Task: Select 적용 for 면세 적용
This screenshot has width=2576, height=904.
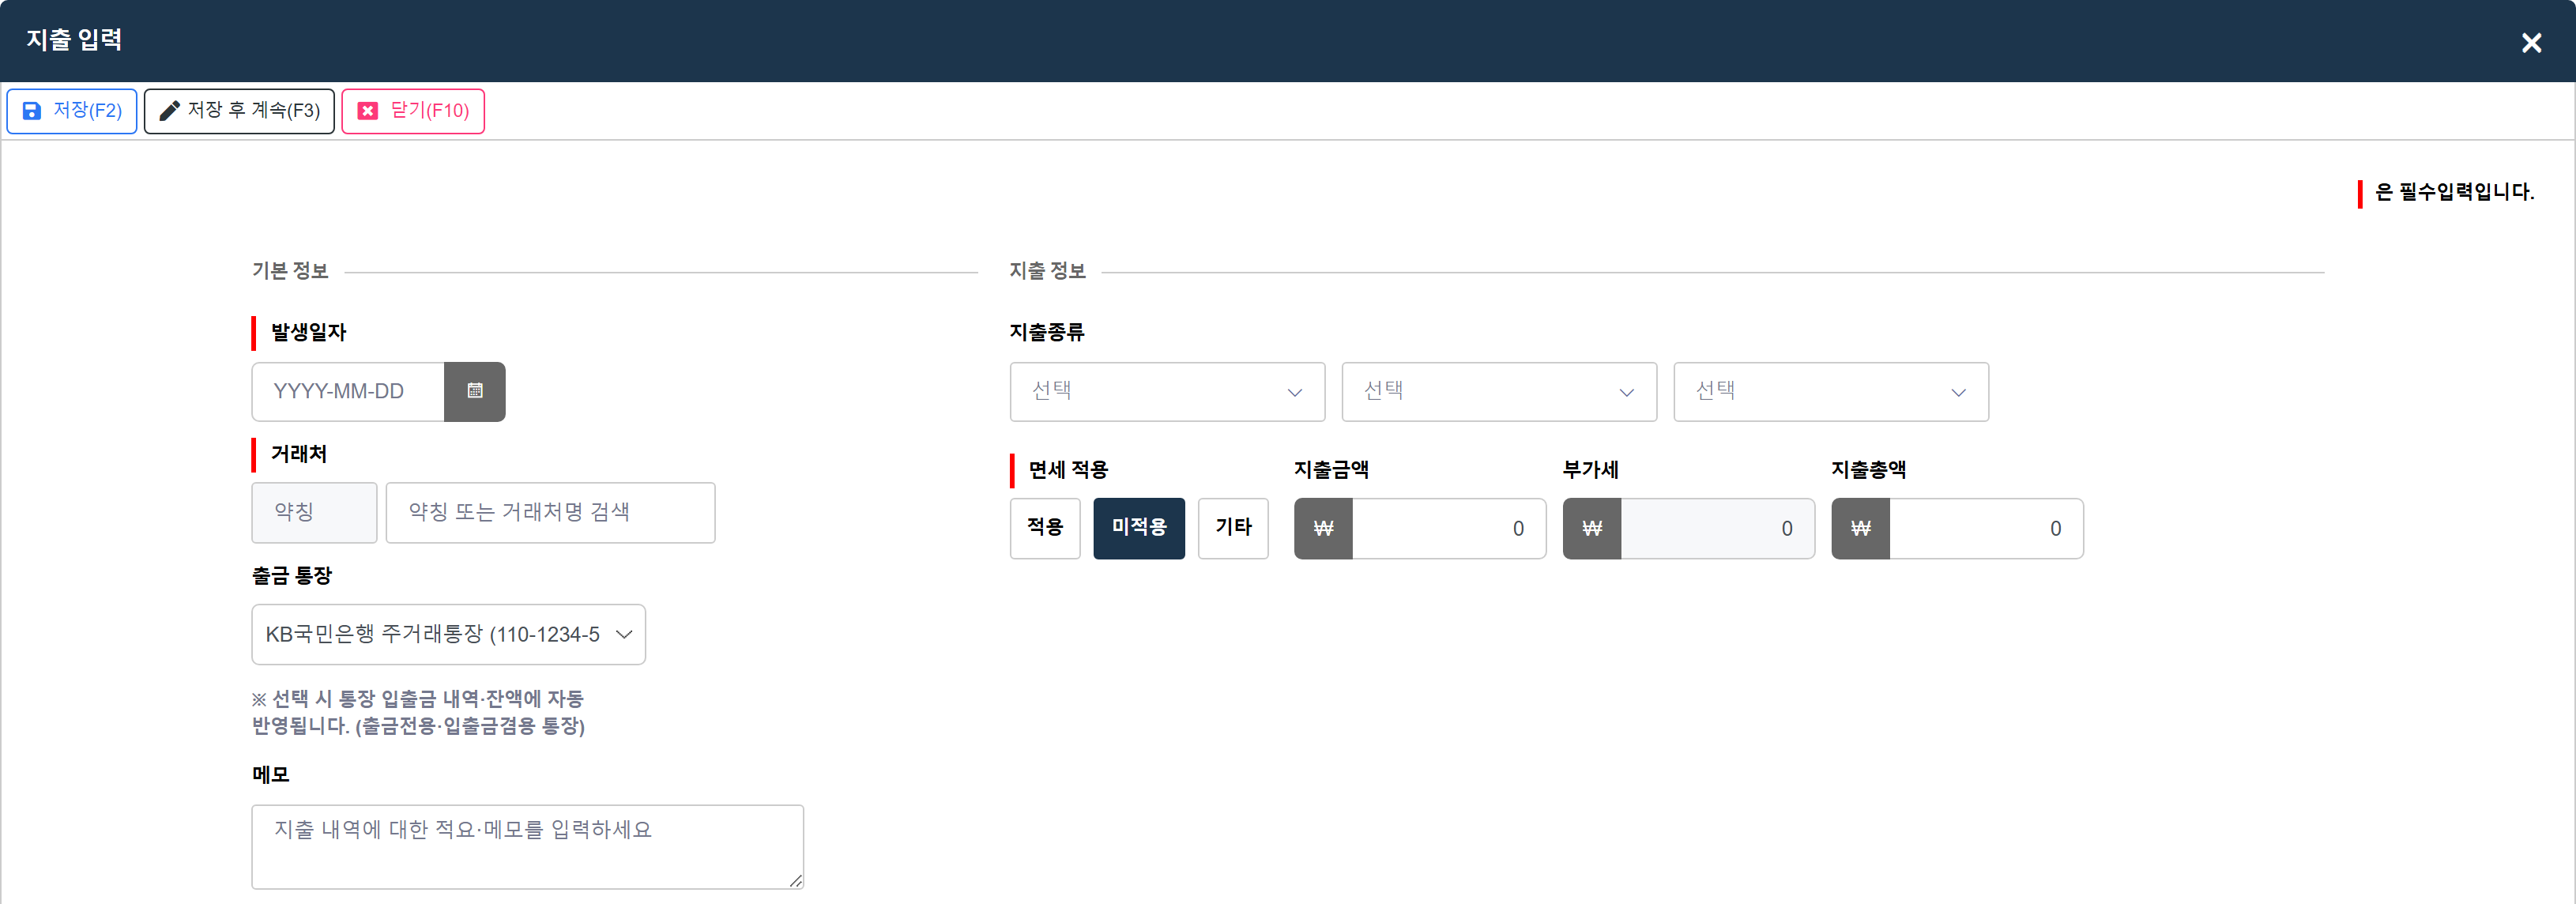Action: click(x=1045, y=528)
